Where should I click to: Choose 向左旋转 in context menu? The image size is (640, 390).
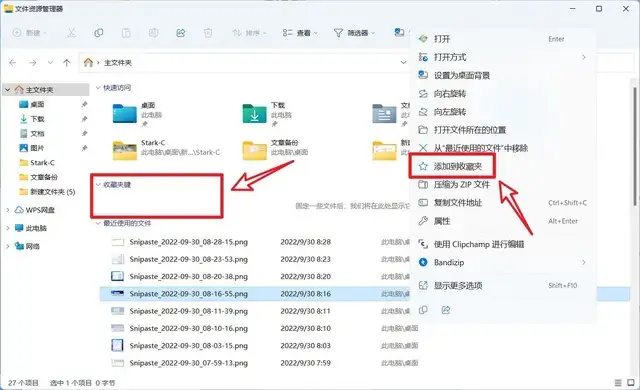502,112
